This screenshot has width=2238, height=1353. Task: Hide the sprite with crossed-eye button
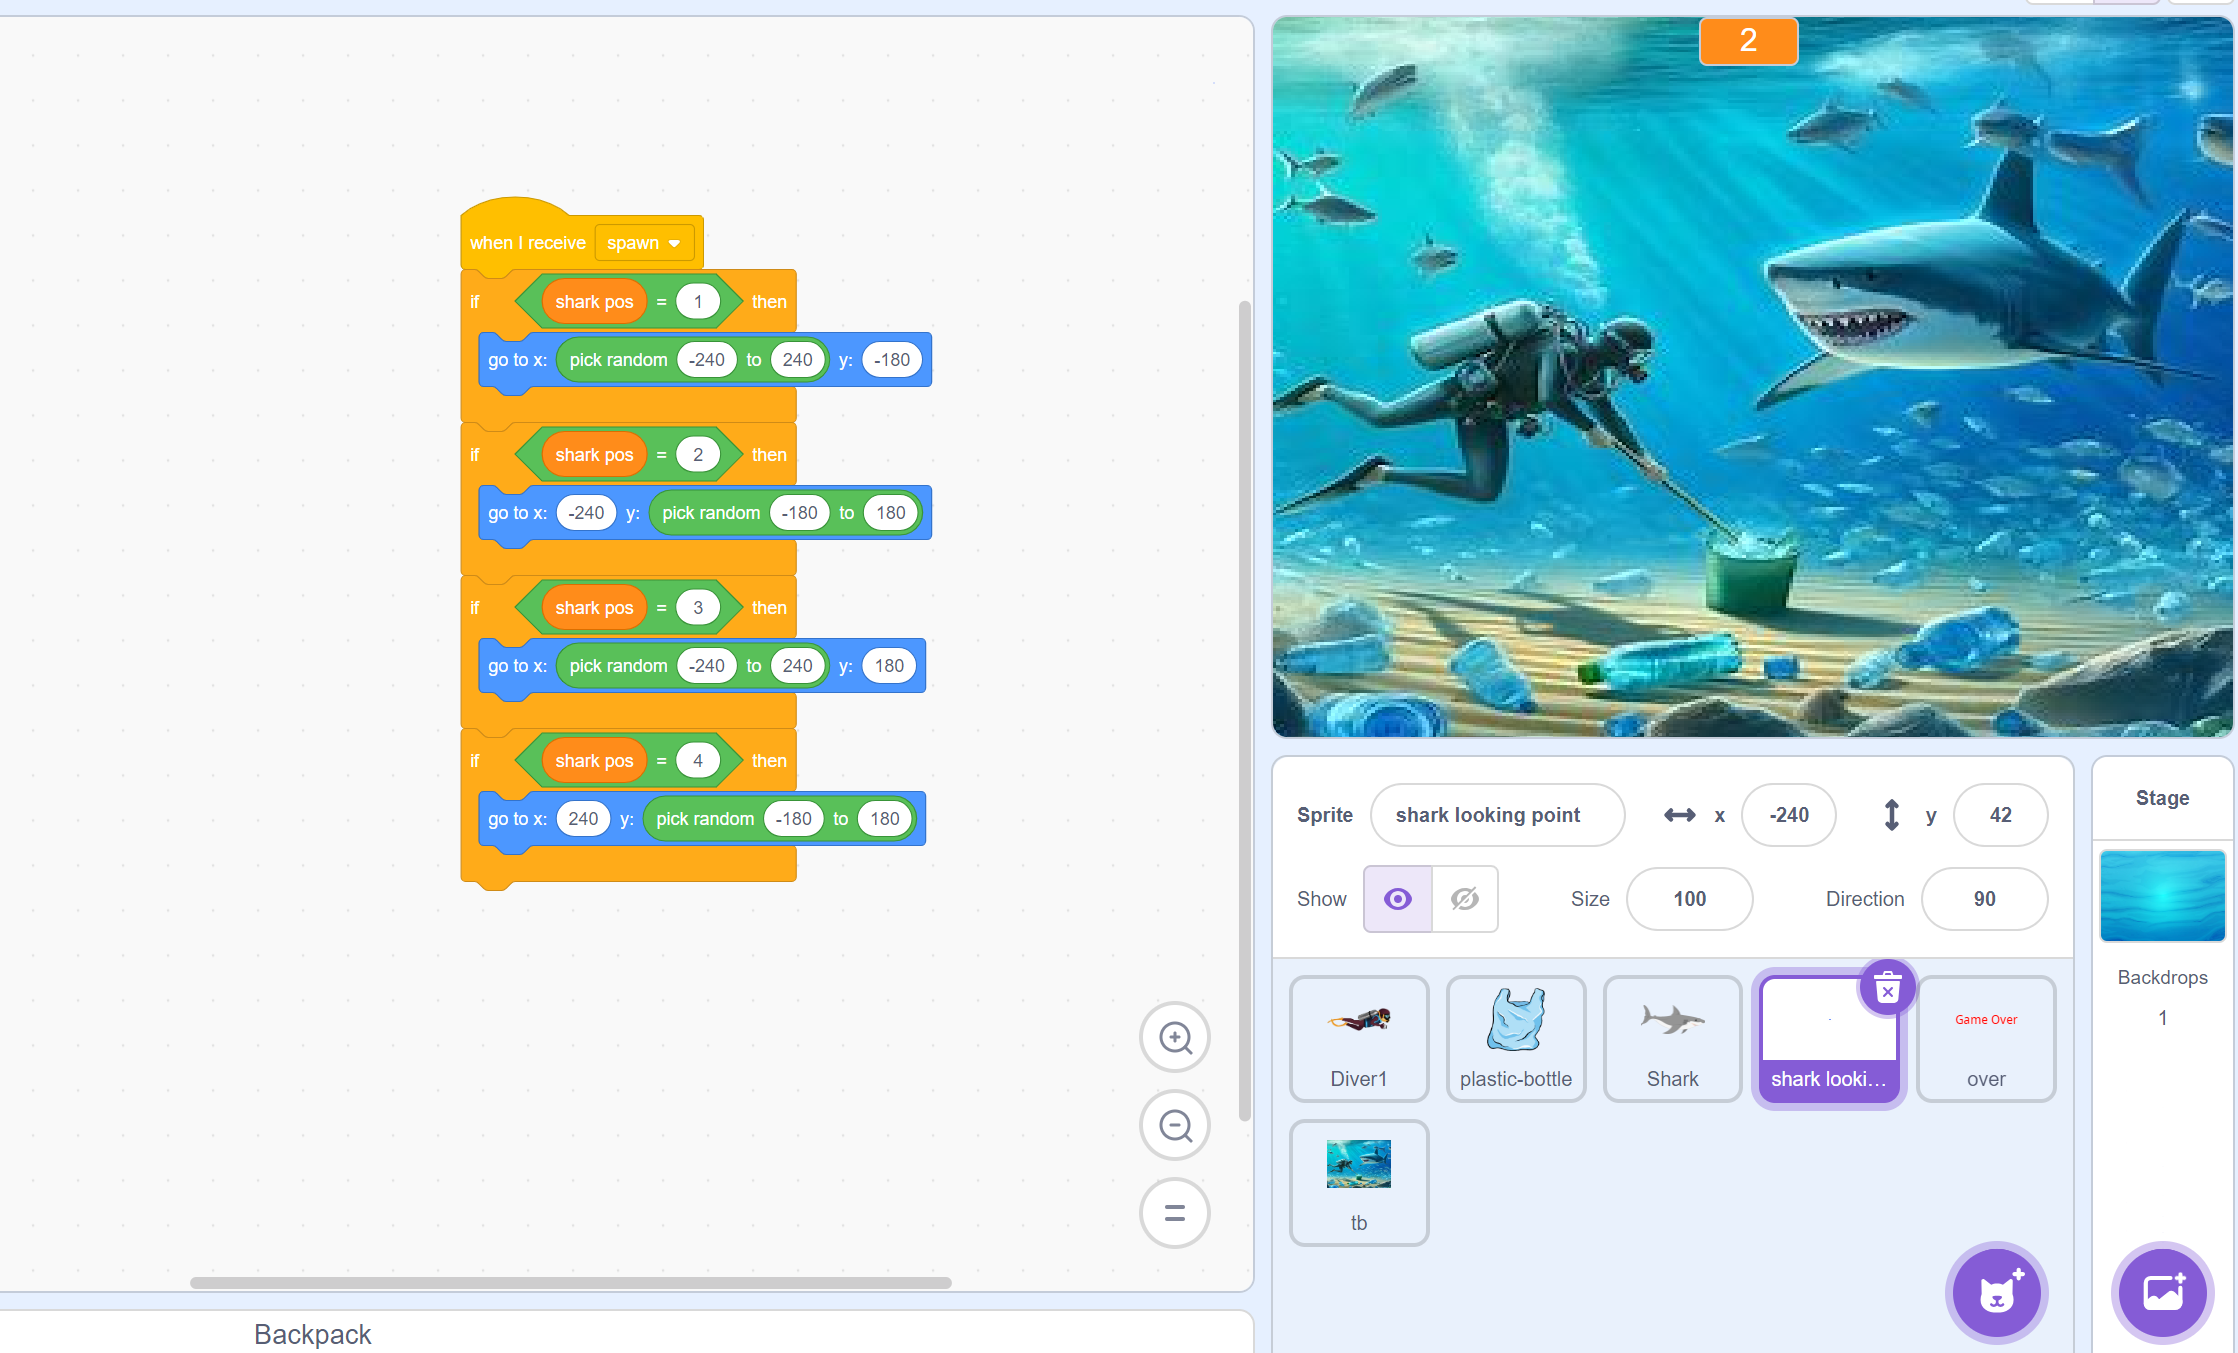tap(1465, 899)
